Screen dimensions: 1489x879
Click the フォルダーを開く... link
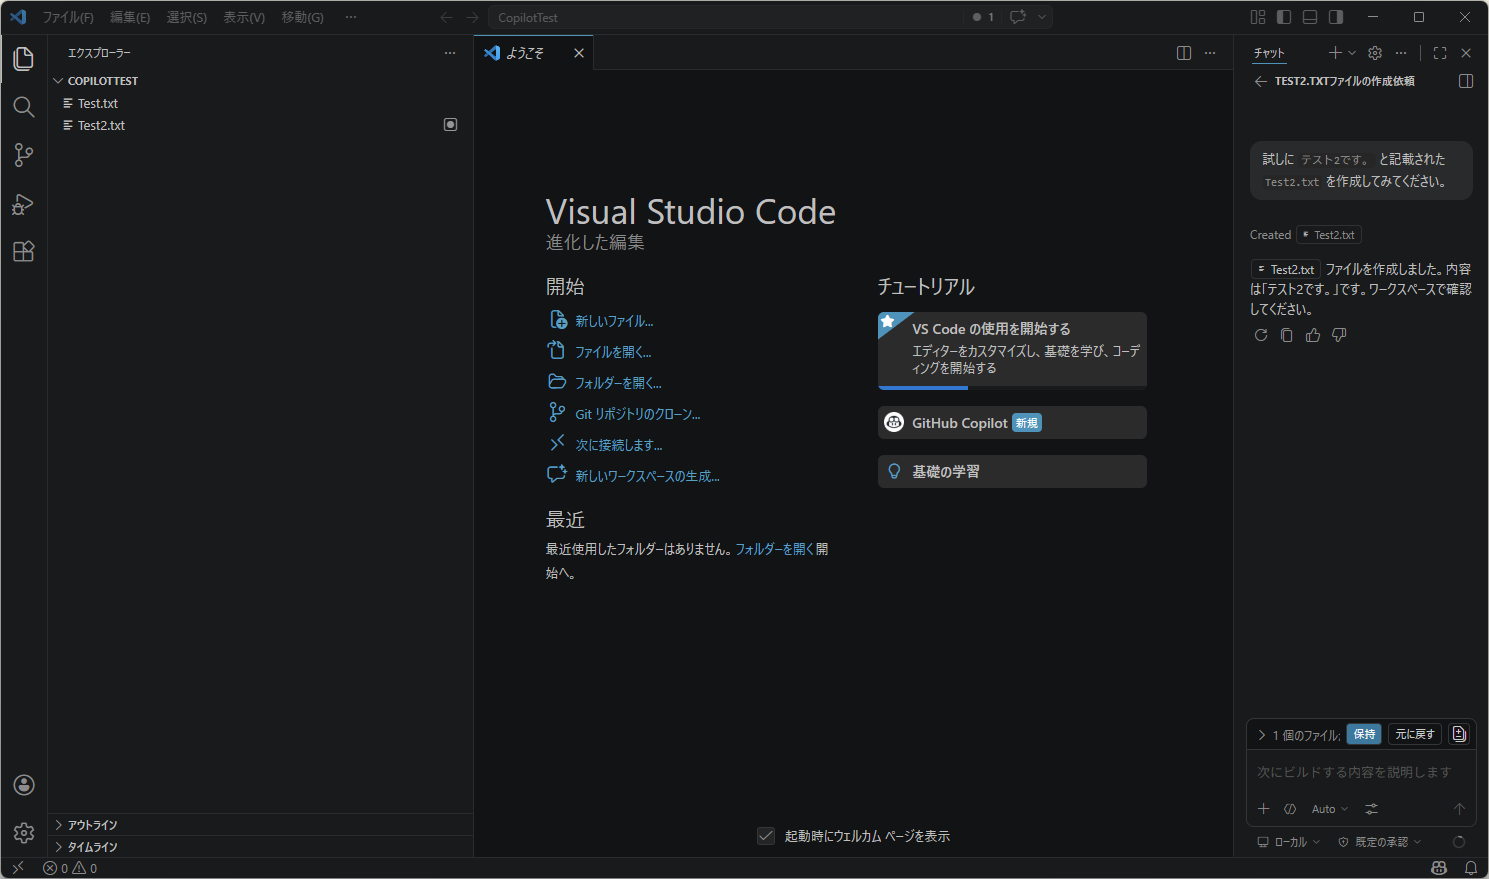point(618,383)
